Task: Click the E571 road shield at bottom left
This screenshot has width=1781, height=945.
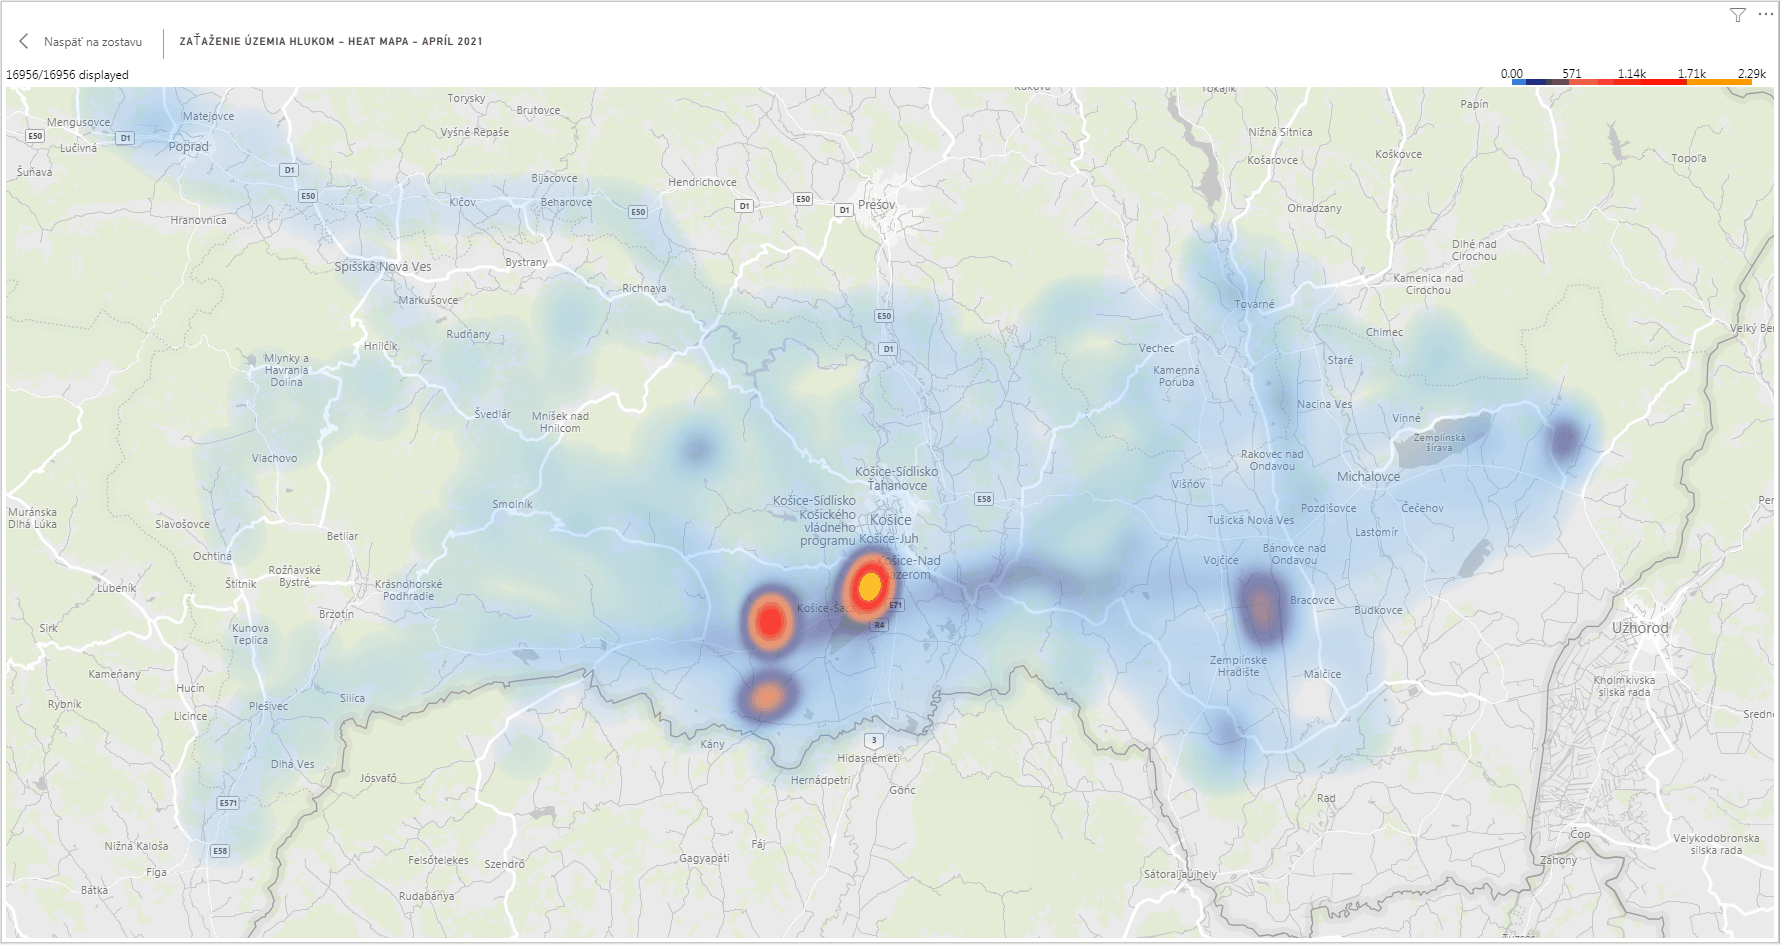Action: pos(228,803)
